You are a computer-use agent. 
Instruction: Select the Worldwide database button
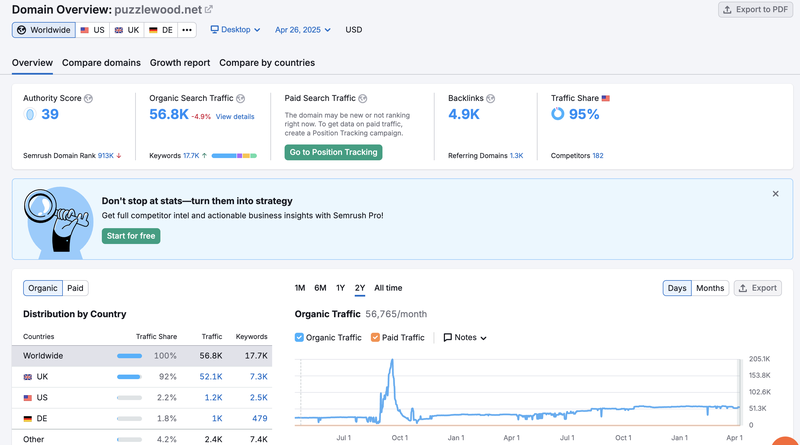pyautogui.click(x=44, y=30)
